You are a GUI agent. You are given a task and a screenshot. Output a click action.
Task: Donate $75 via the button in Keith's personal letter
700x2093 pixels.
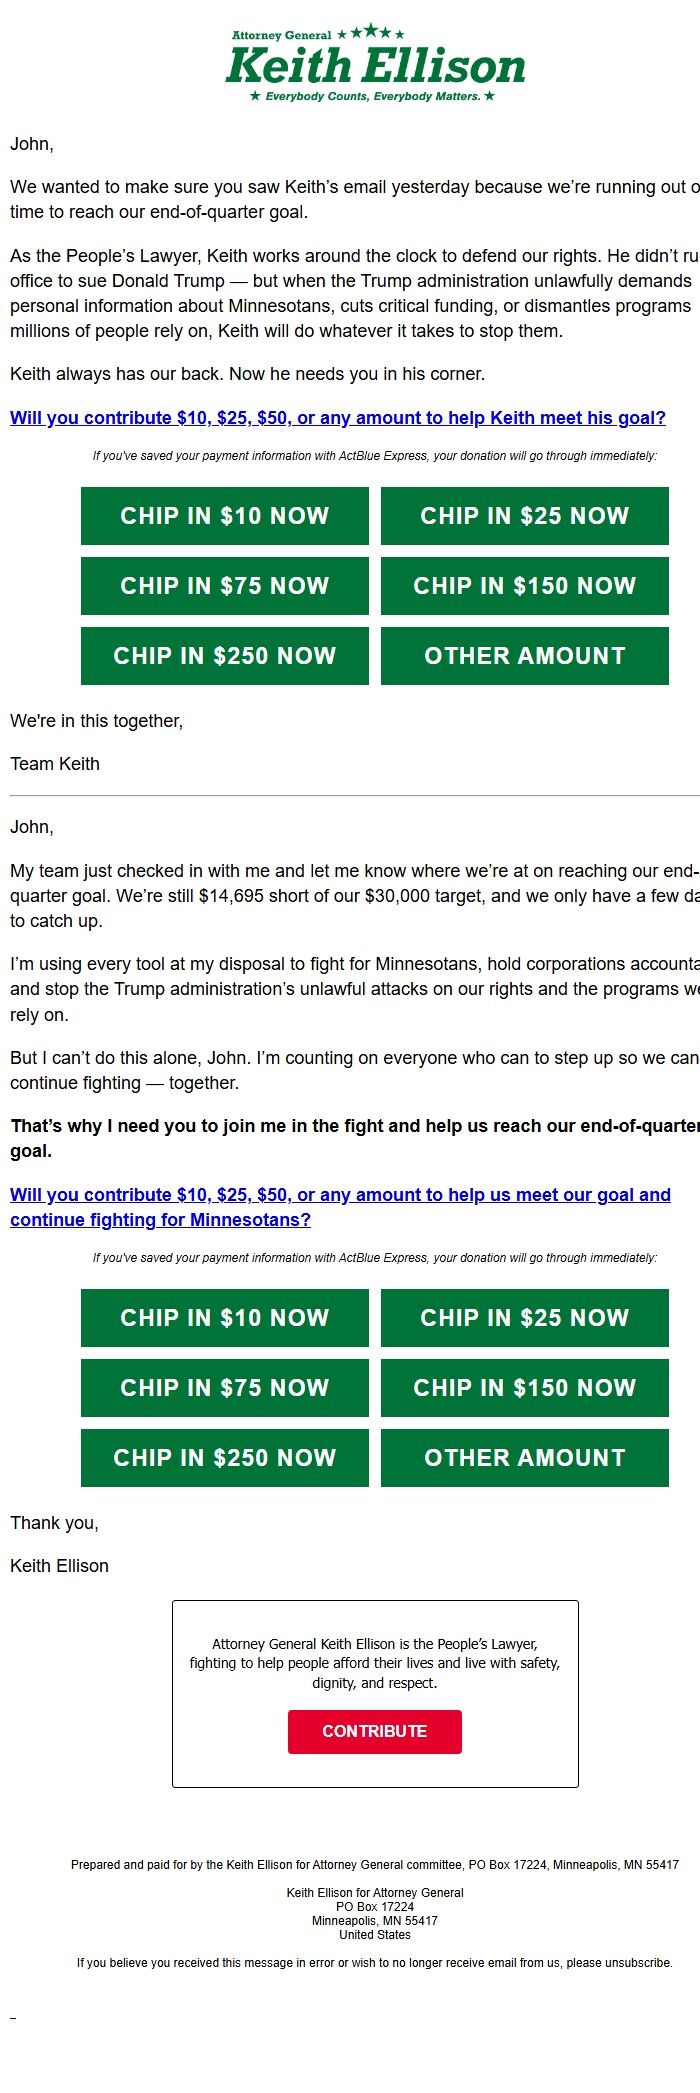[224, 1388]
